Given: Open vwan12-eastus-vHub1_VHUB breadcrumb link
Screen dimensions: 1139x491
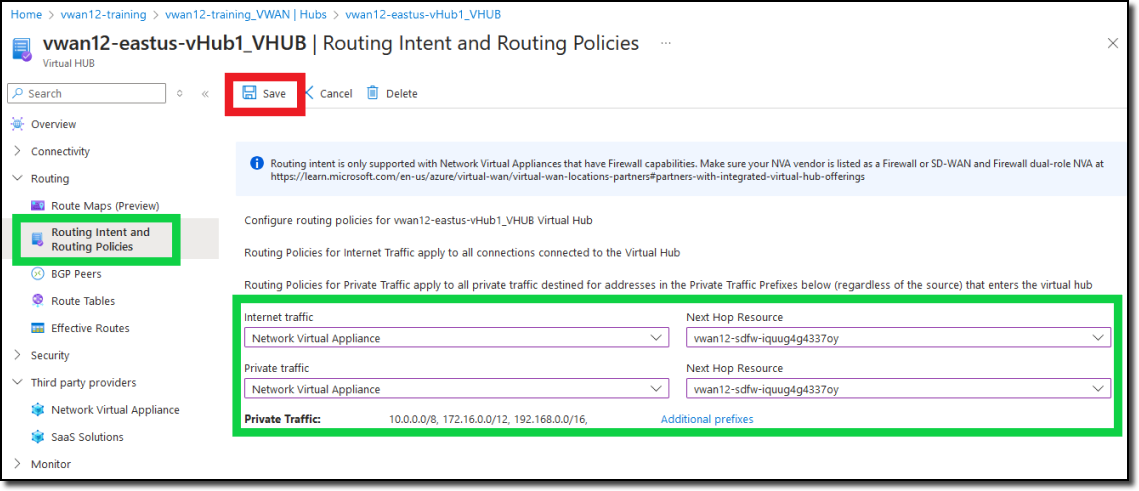Looking at the screenshot, I should (x=423, y=14).
